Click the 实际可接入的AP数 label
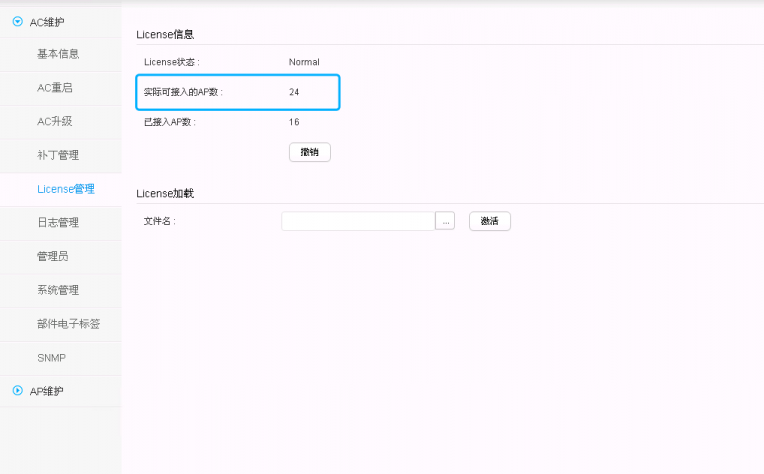Screen dimensions: 764x474 pos(183,92)
